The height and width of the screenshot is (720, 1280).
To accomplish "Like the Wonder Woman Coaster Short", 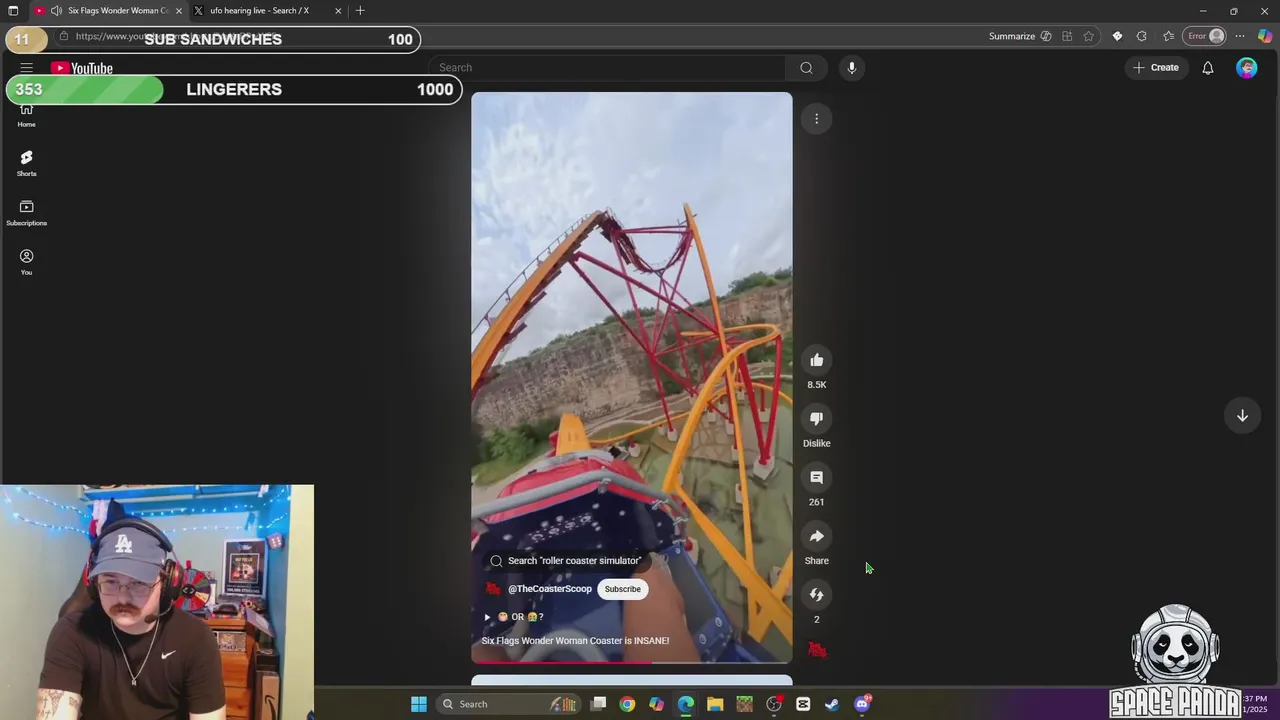I will [x=816, y=360].
